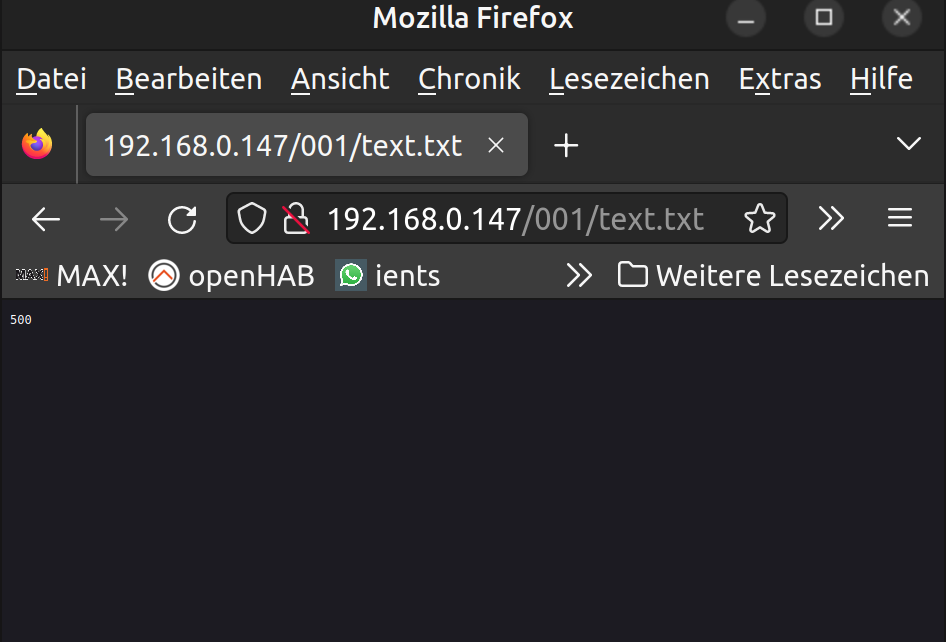Open the MAX! bookmark

72,275
